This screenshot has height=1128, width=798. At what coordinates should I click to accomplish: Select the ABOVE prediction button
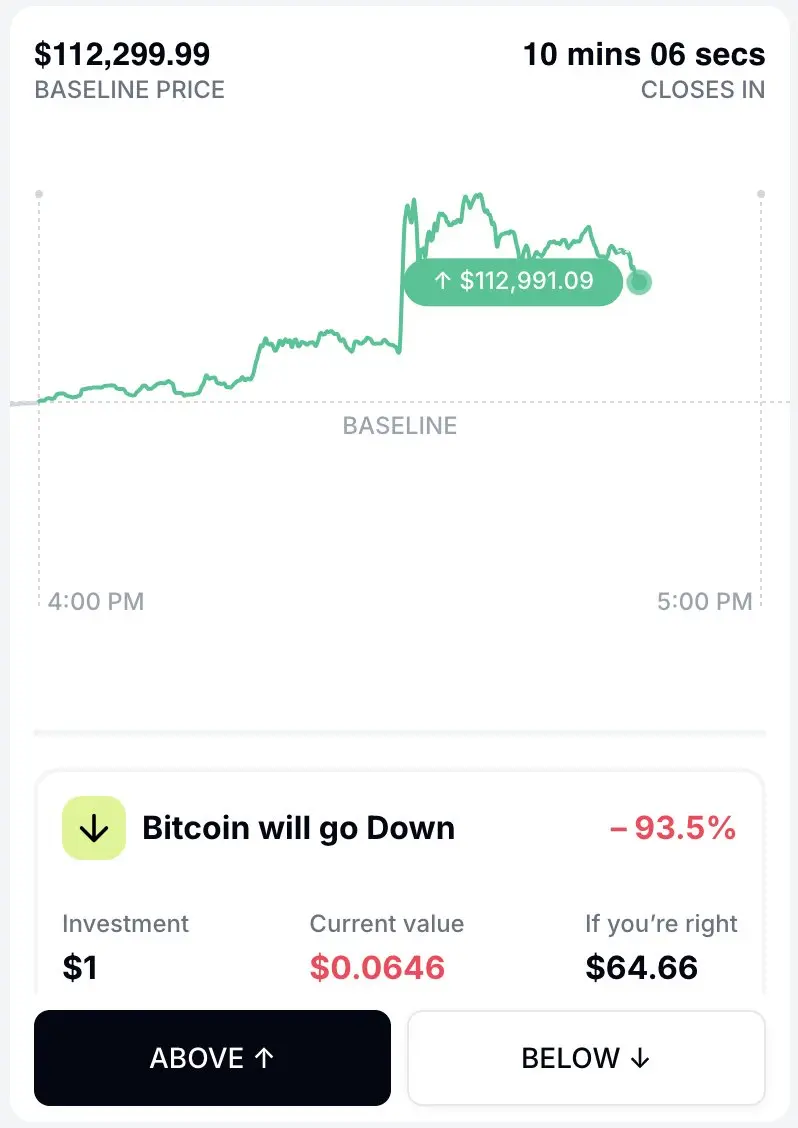point(212,1058)
